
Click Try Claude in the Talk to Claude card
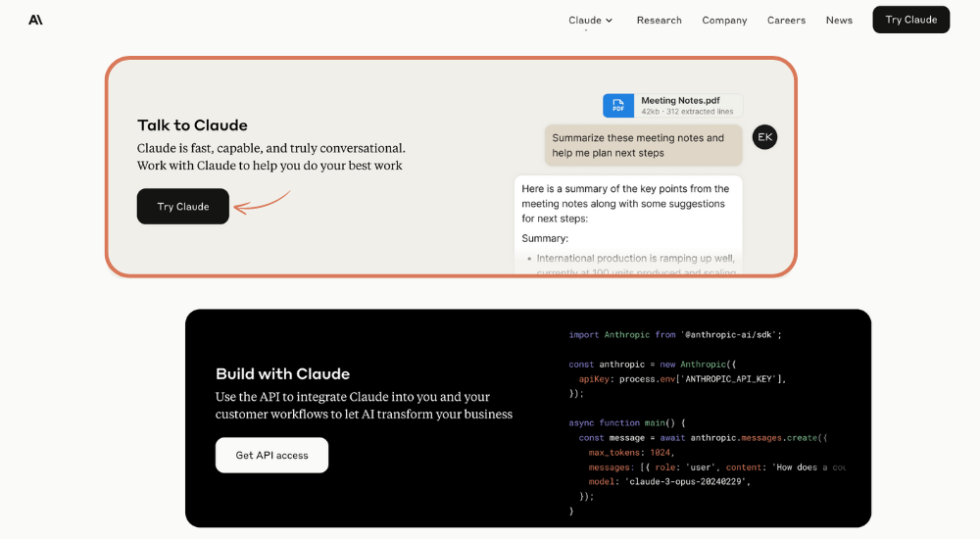183,207
